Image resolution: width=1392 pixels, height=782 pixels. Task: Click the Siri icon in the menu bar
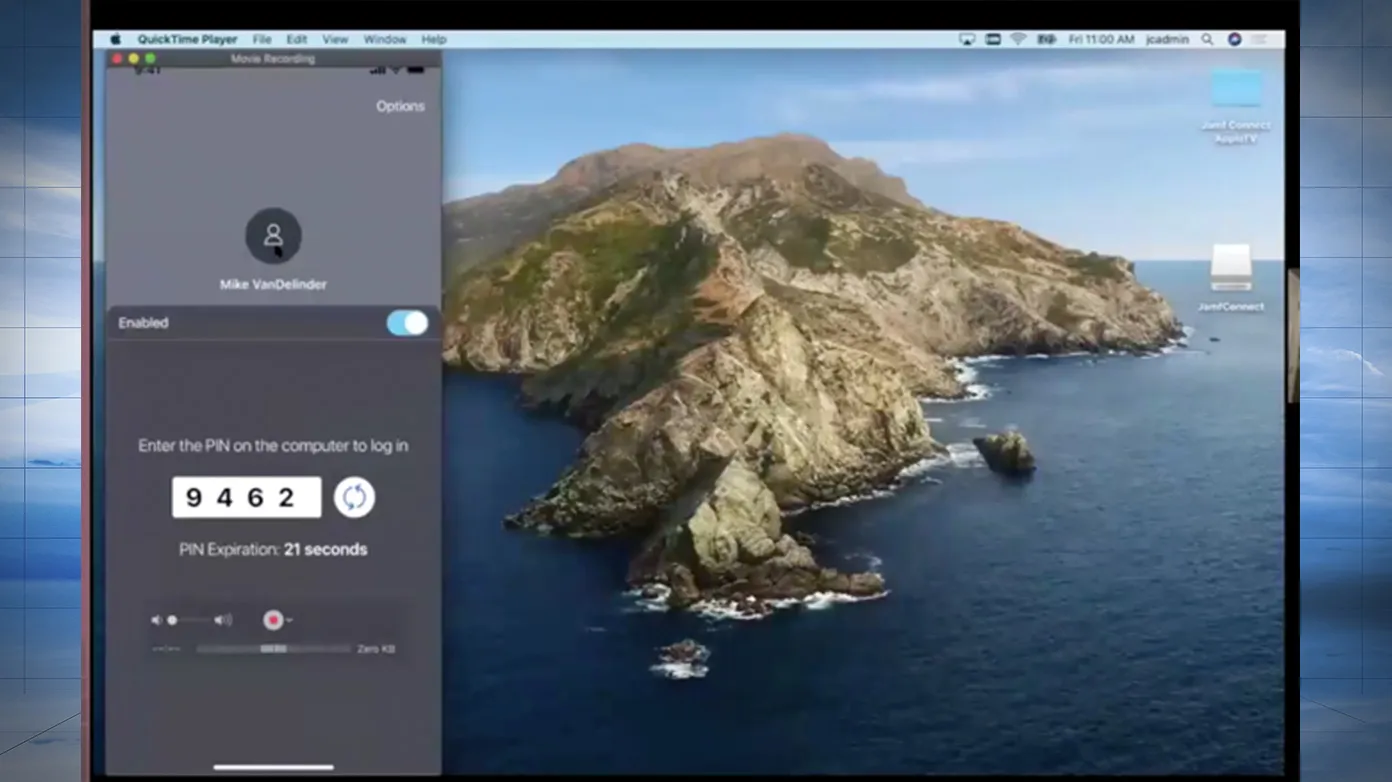click(x=1234, y=39)
